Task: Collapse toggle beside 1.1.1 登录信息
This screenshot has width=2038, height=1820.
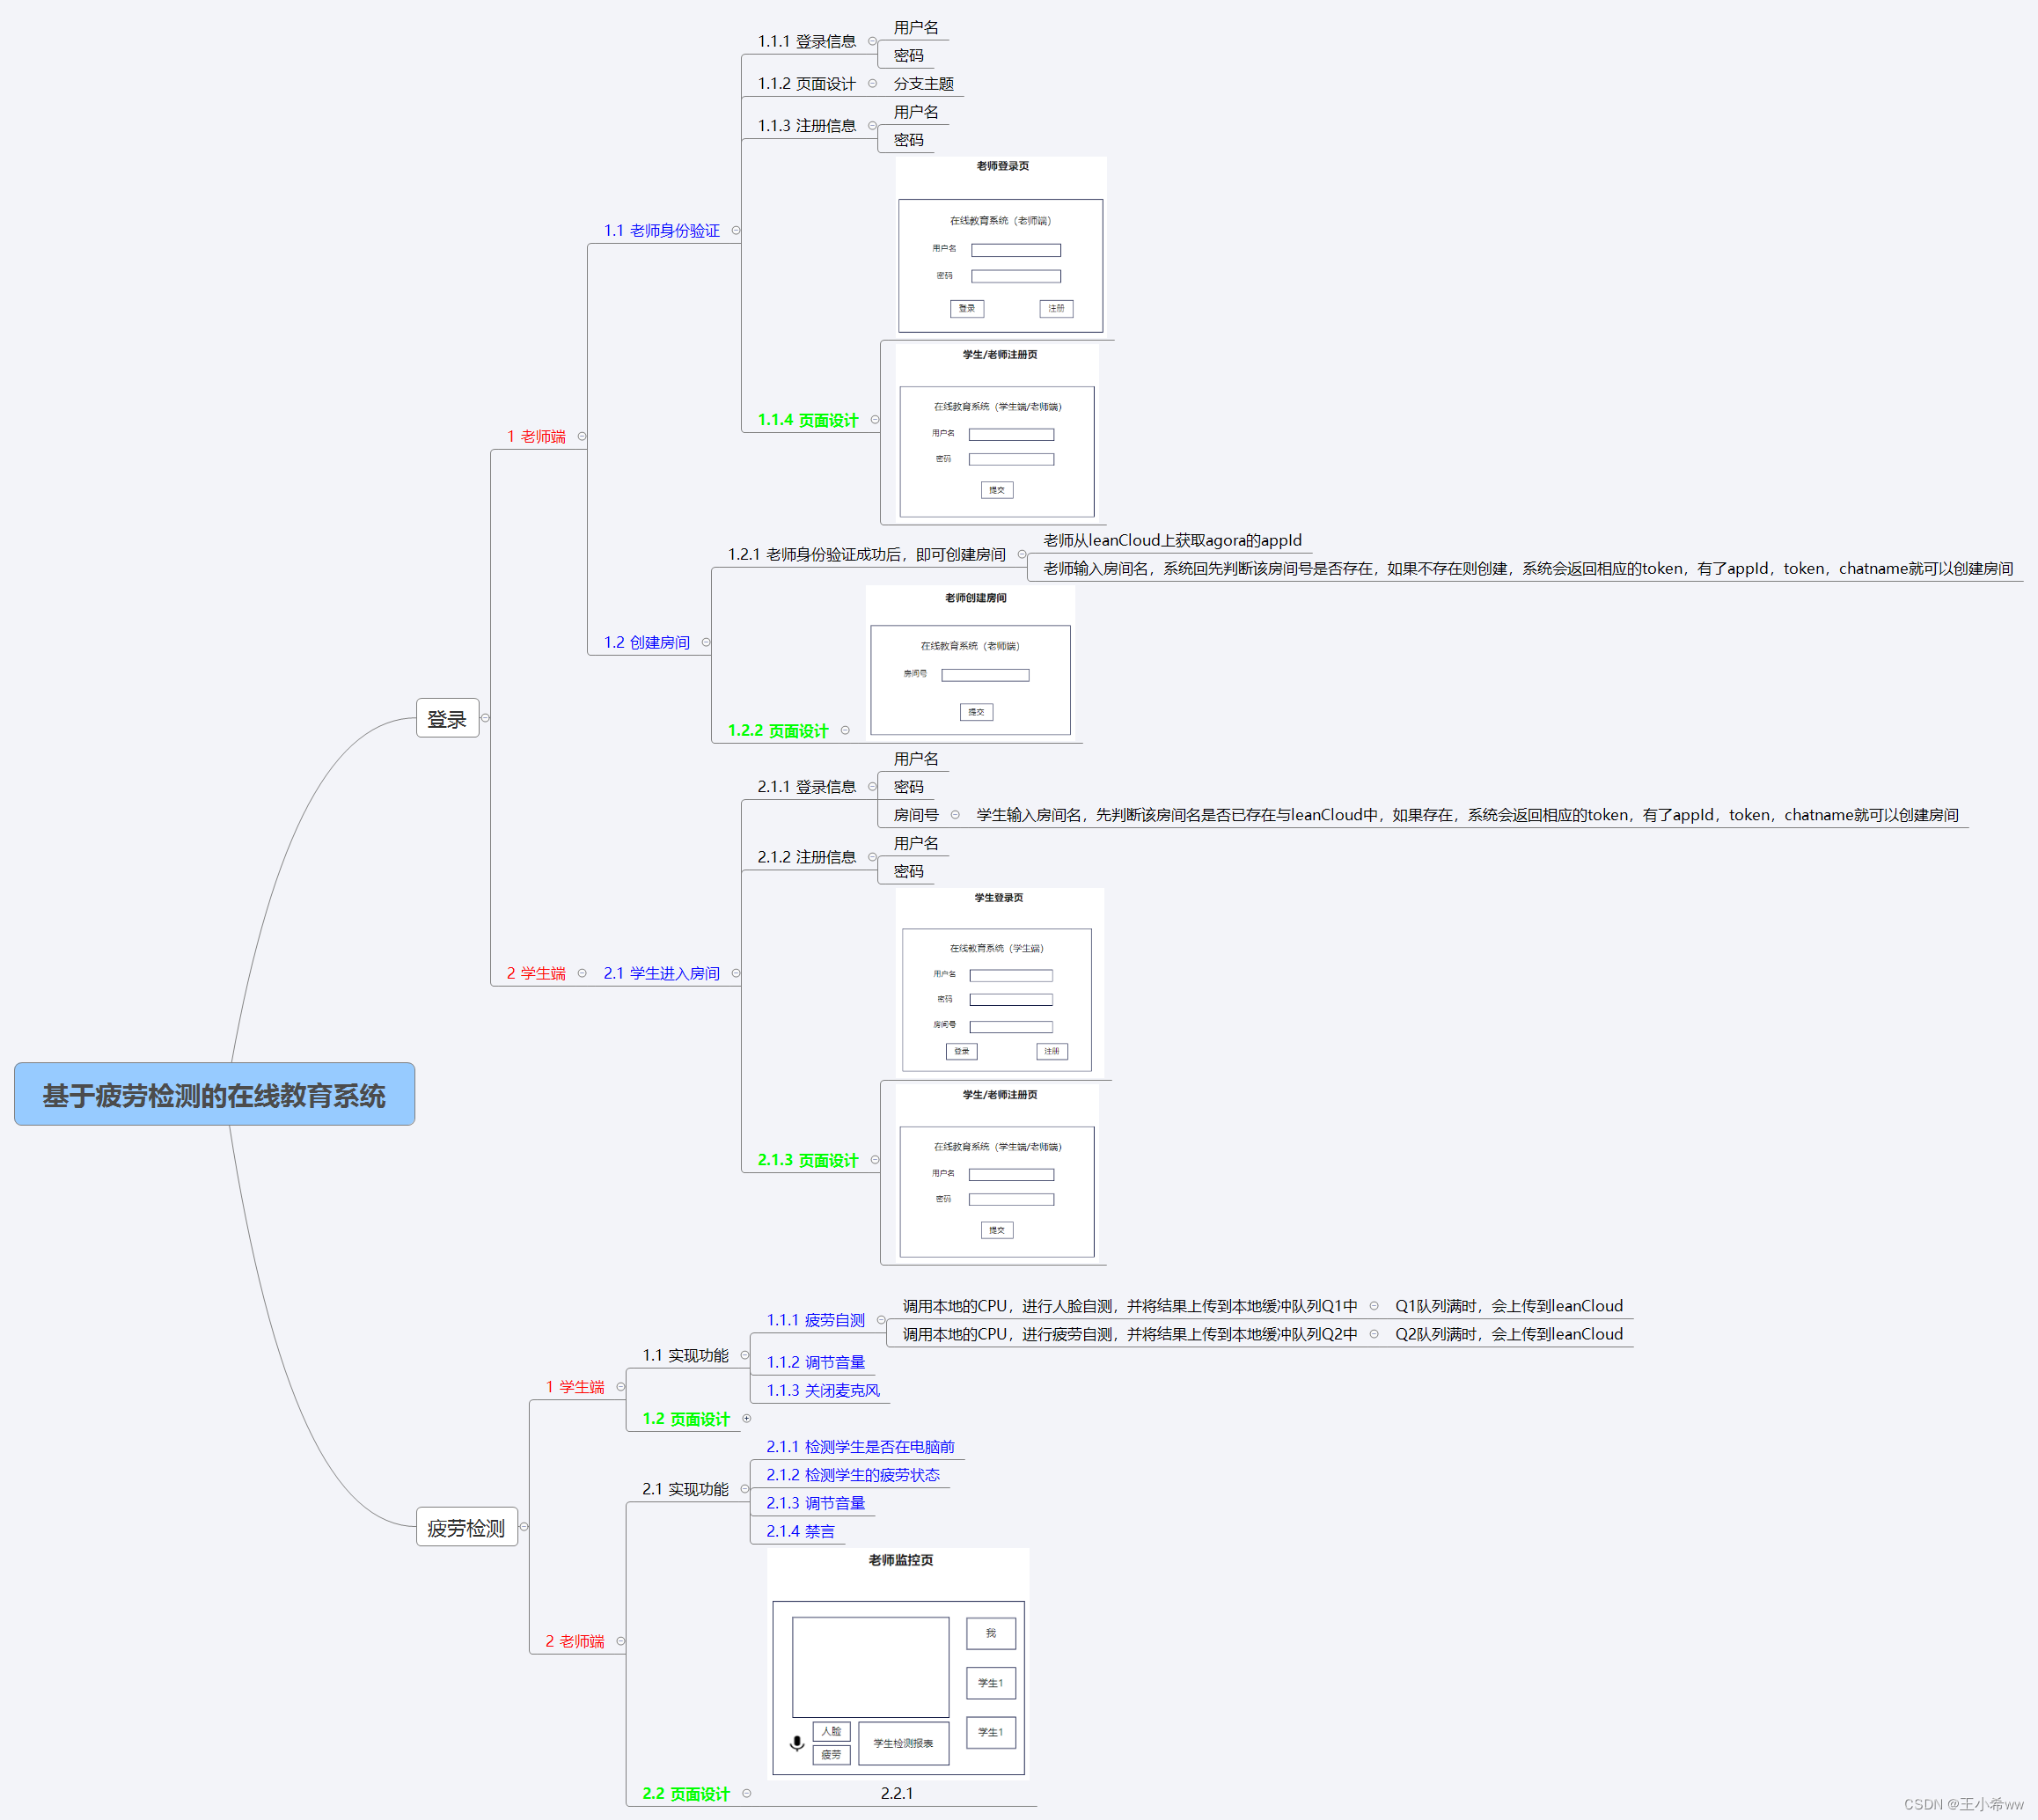Action: tap(872, 41)
